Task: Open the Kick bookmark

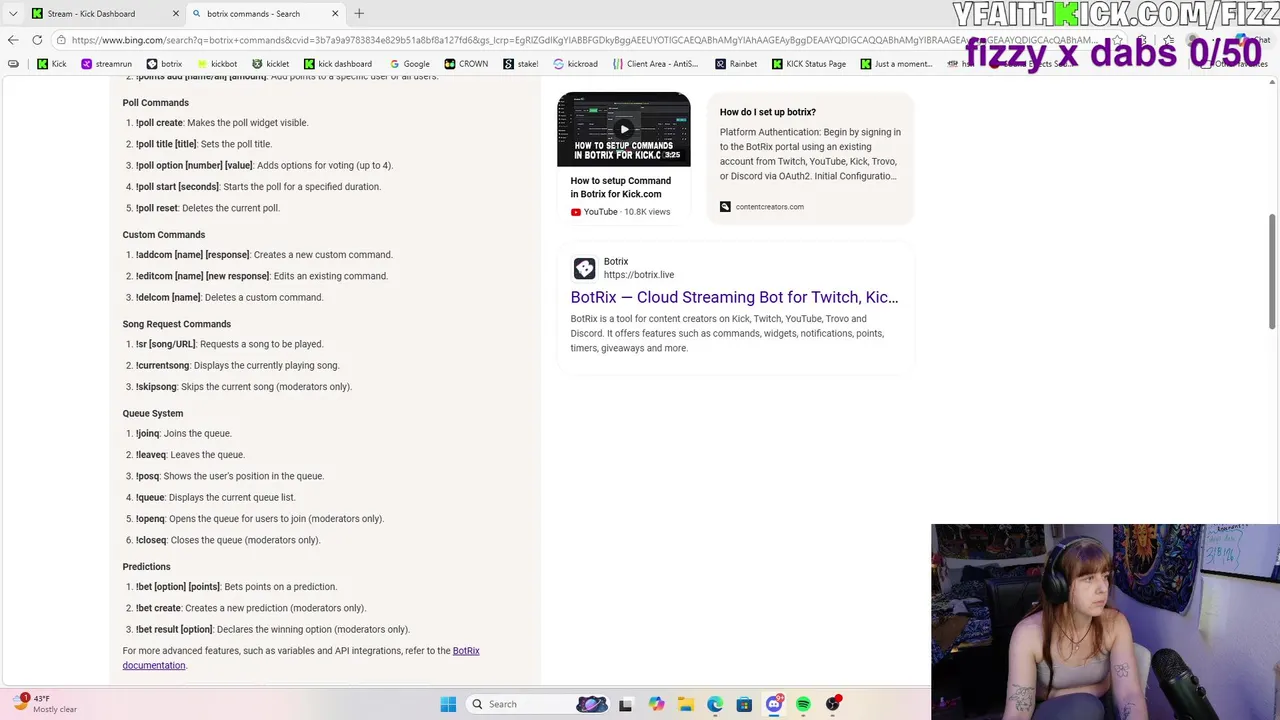Action: (x=52, y=64)
